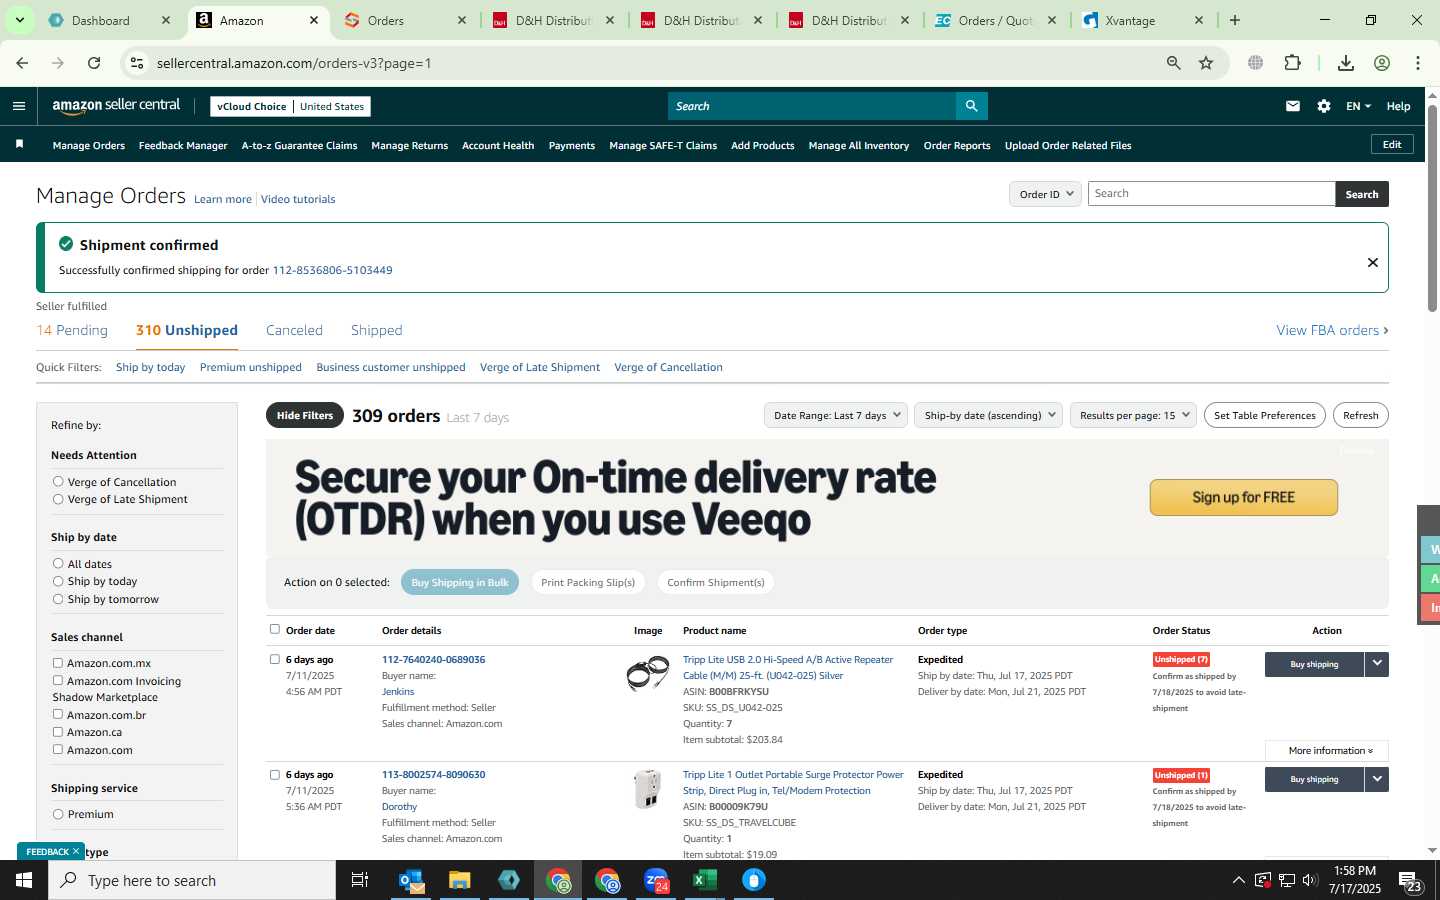Reload the page with browser refresh icon
Screen dimensions: 1440x900
[94, 63]
